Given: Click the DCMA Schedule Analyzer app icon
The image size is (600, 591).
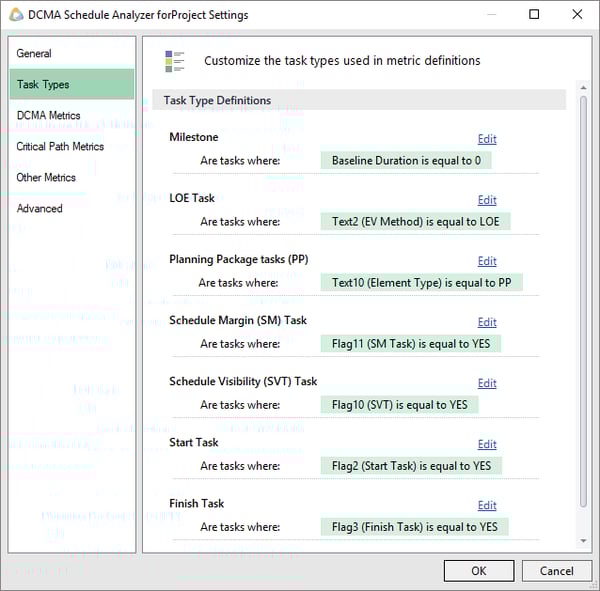Looking at the screenshot, I should coord(16,15).
